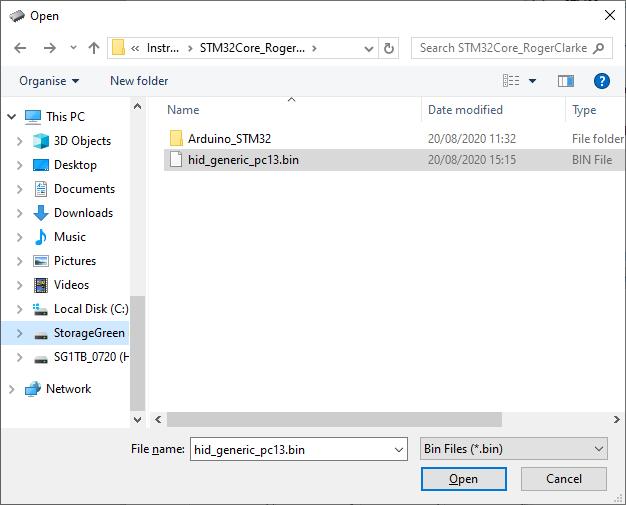Click the search magnifier icon
626x505 pixels.
(x=599, y=48)
